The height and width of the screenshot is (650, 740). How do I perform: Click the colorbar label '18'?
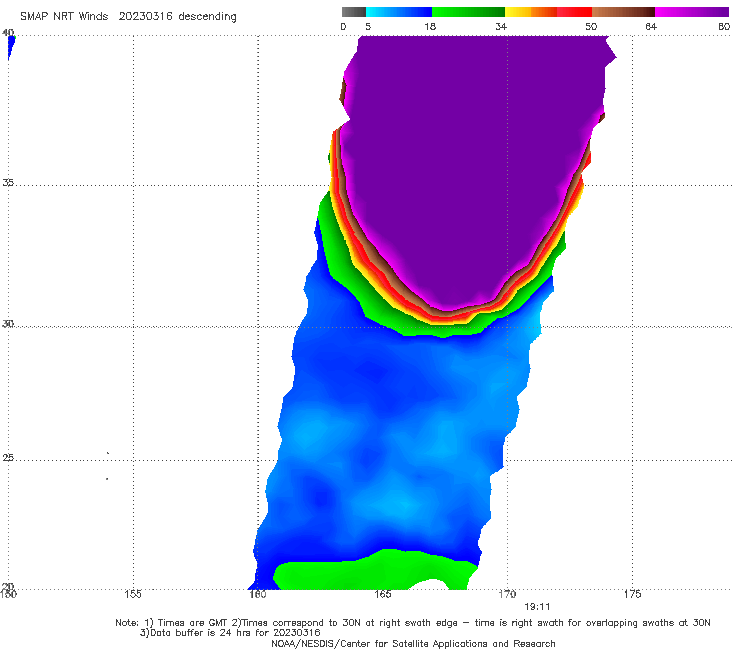tap(430, 26)
